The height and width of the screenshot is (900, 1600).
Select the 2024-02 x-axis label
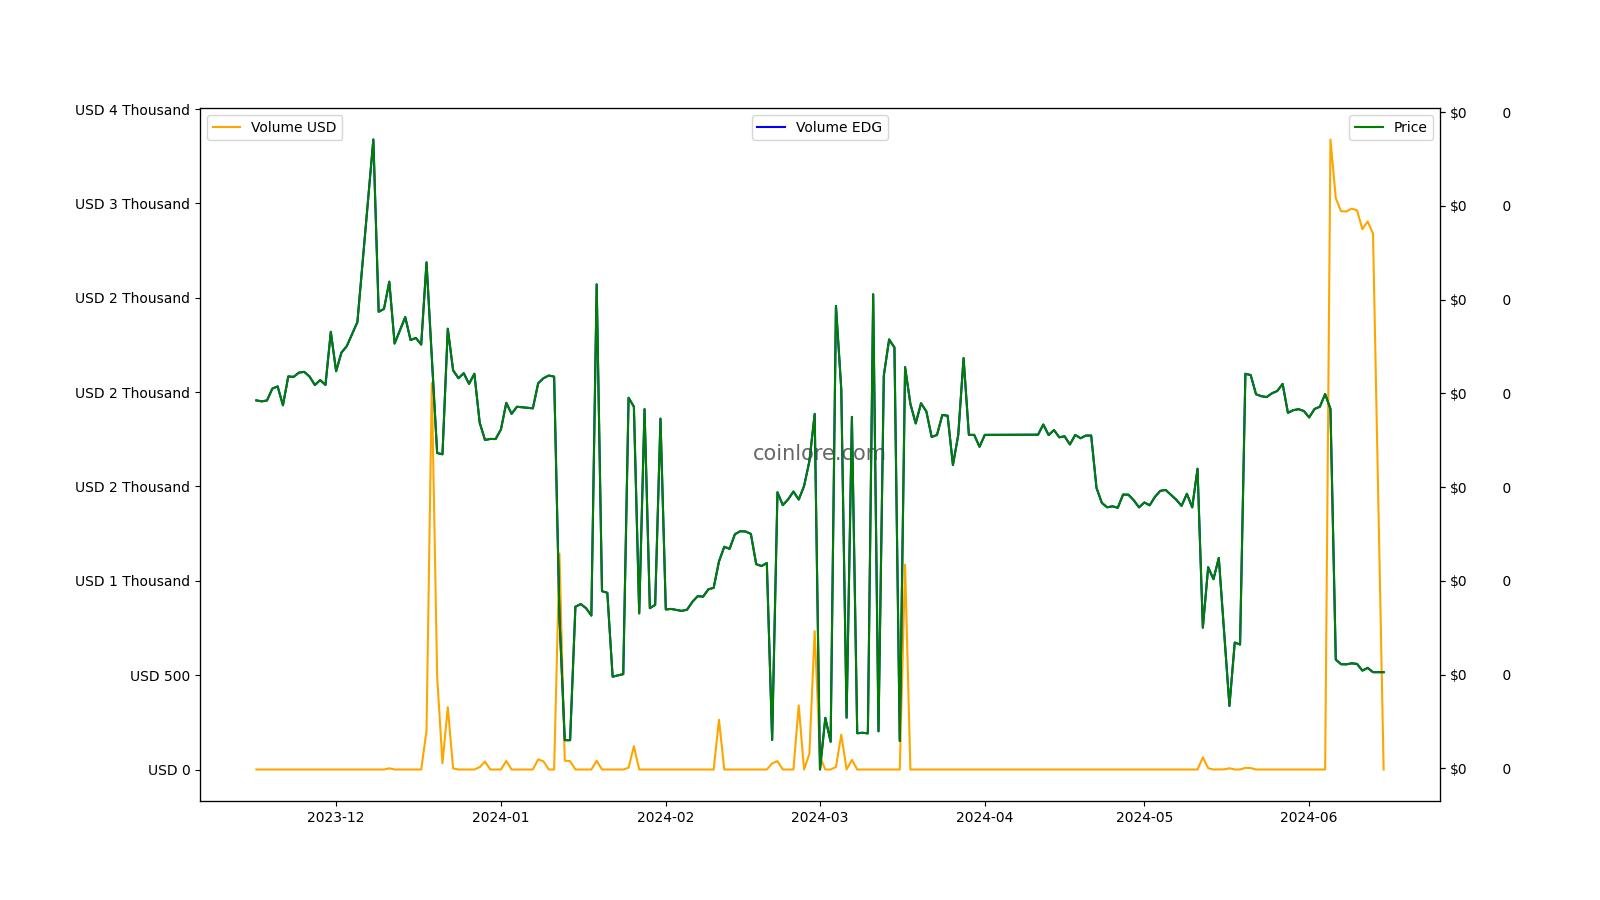[665, 817]
